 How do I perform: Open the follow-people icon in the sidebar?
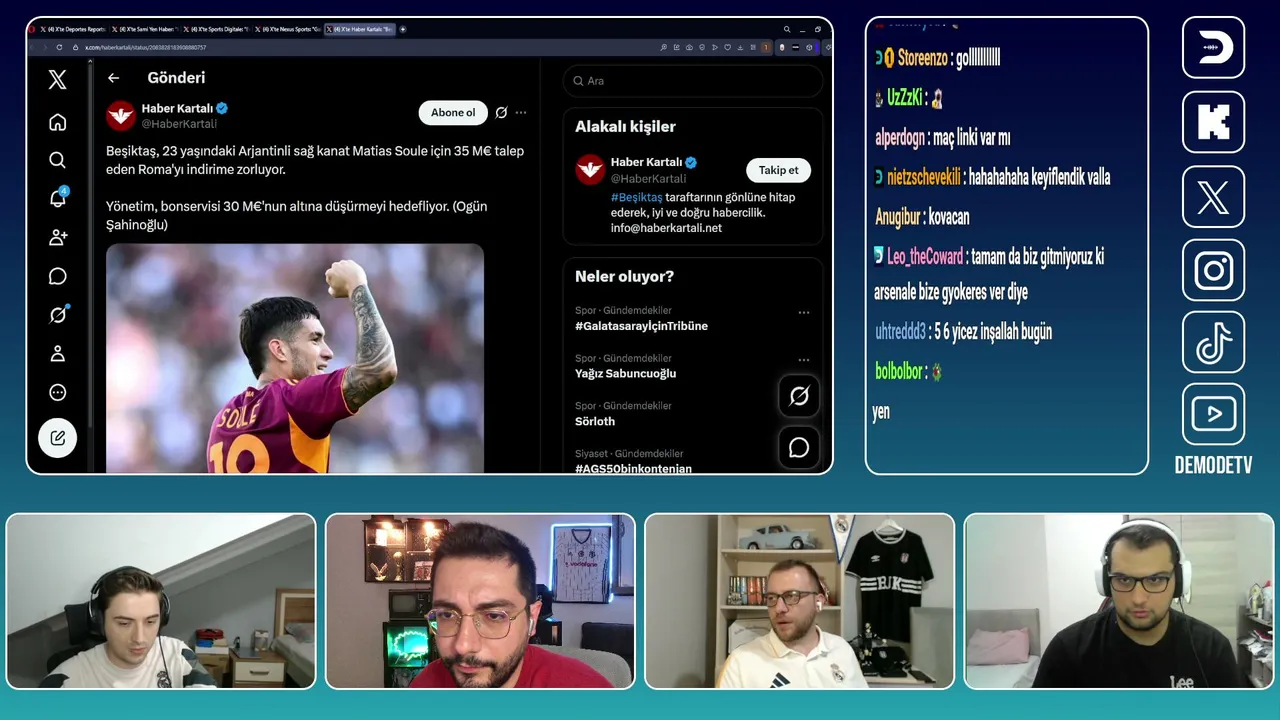click(x=57, y=237)
